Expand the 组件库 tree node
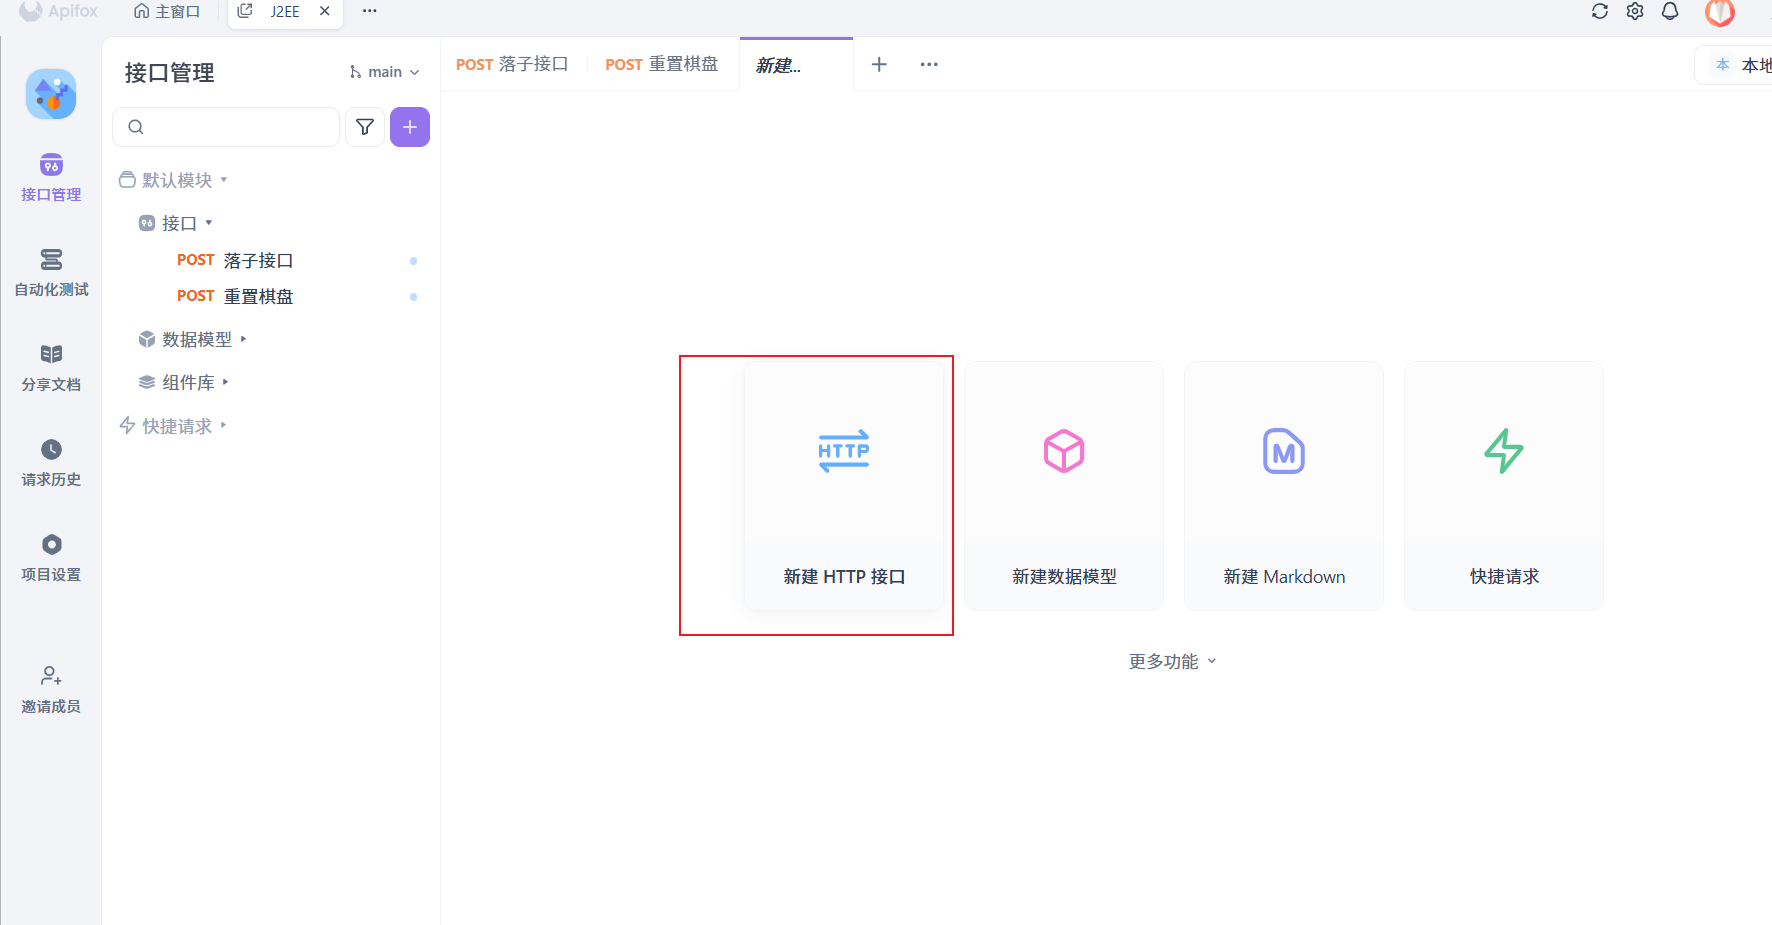Image resolution: width=1772 pixels, height=925 pixels. point(184,382)
